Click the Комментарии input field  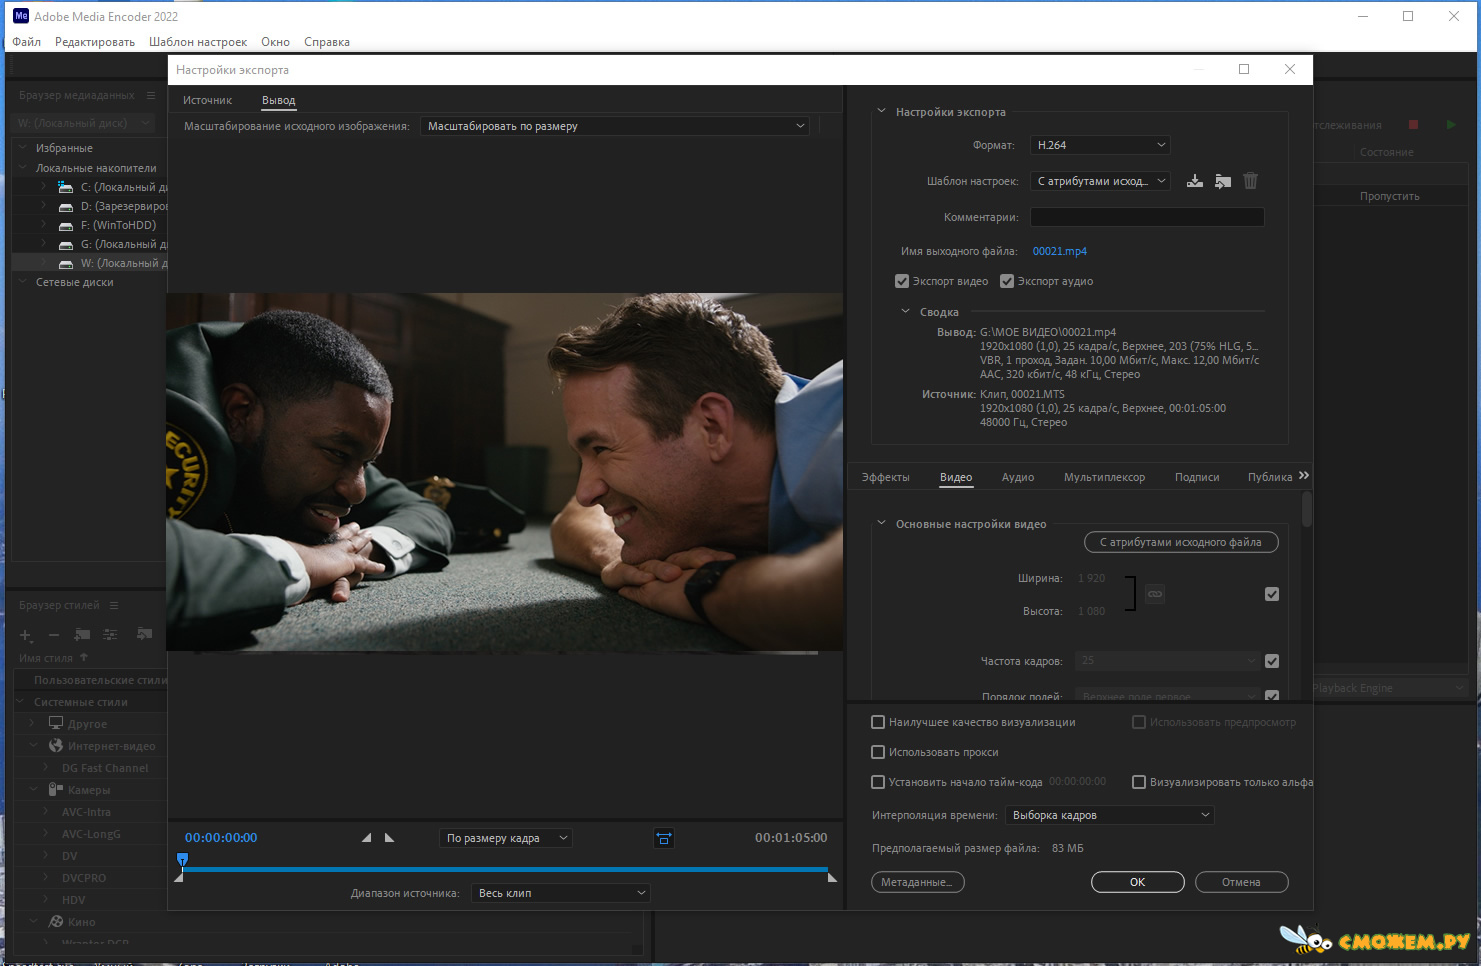(1147, 217)
